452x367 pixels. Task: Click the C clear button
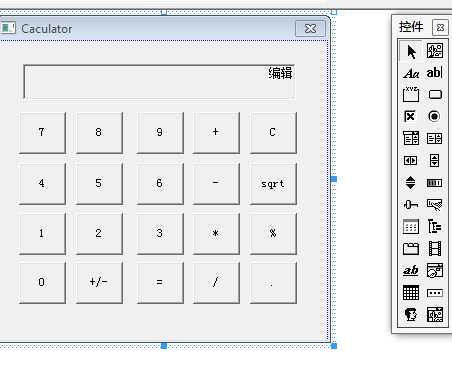point(273,133)
